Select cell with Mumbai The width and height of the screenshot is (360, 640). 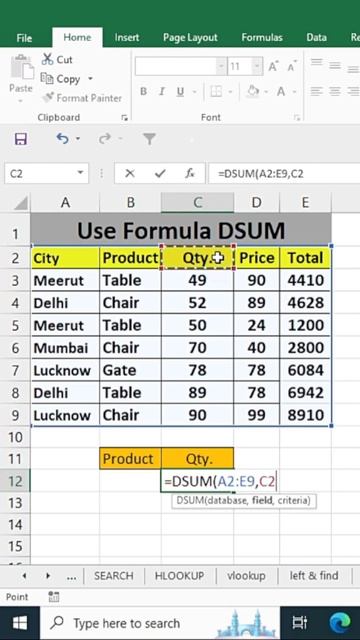click(x=65, y=348)
